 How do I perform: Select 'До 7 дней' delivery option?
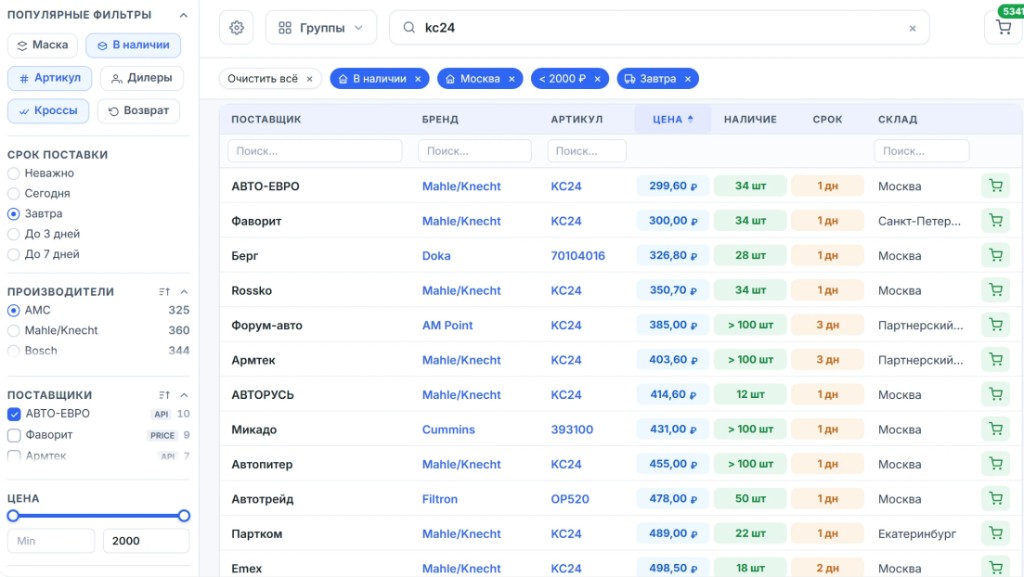pos(13,255)
